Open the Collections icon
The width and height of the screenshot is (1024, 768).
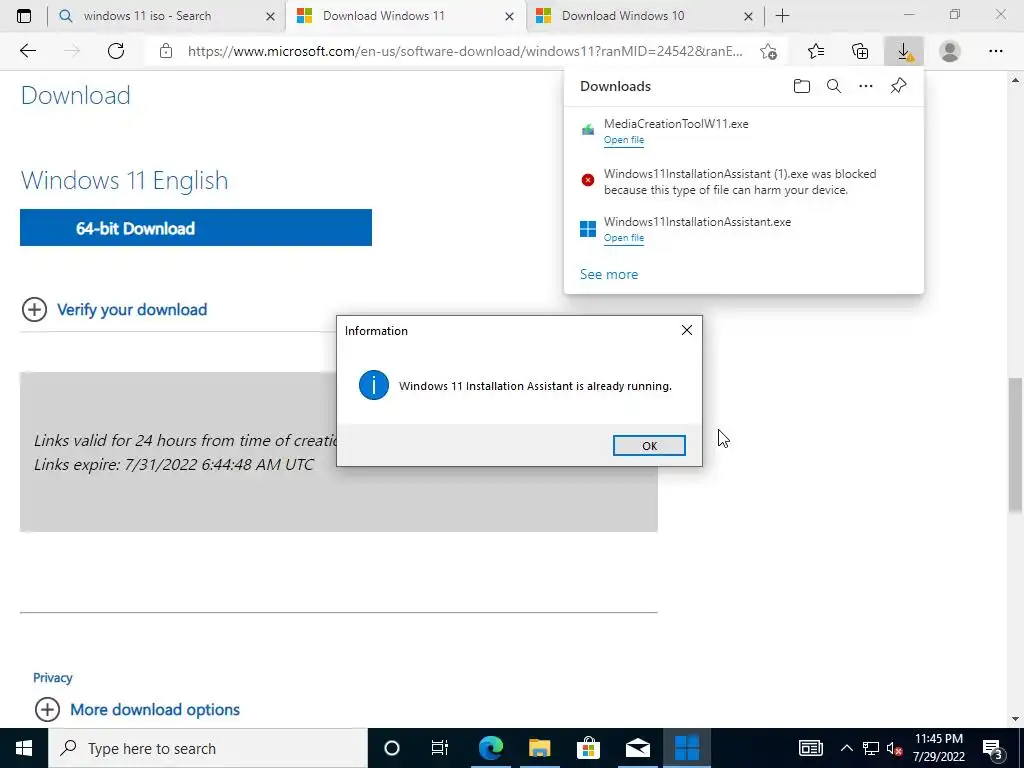(860, 51)
